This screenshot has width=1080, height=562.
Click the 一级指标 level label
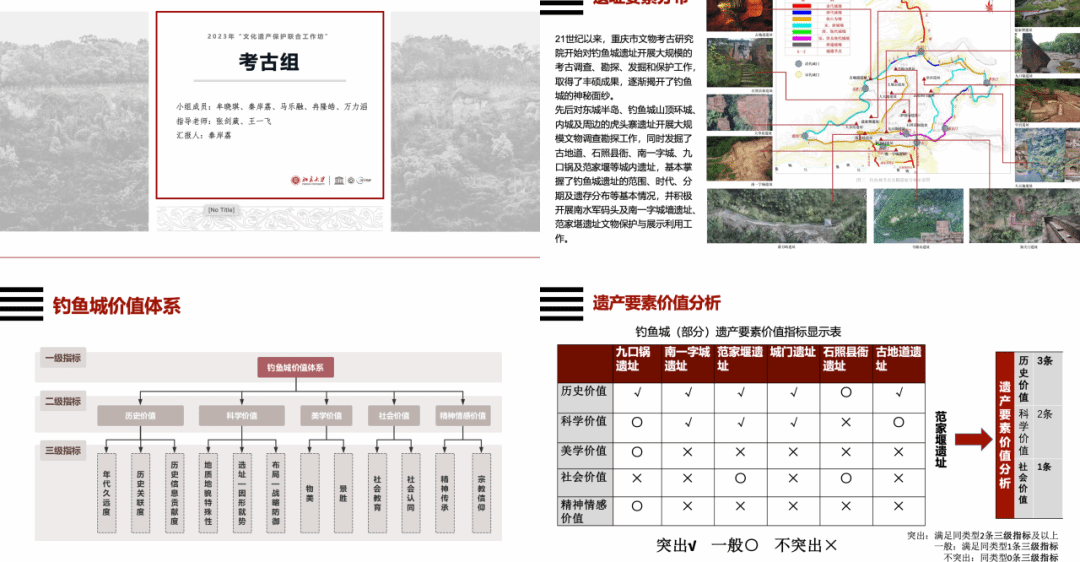62,358
